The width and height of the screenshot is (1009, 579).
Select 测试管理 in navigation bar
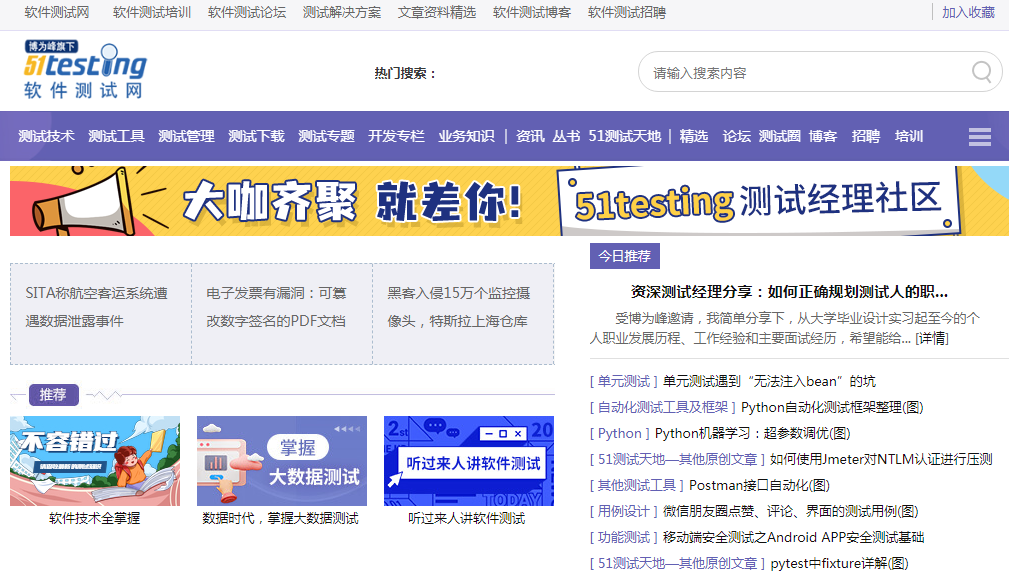187,136
